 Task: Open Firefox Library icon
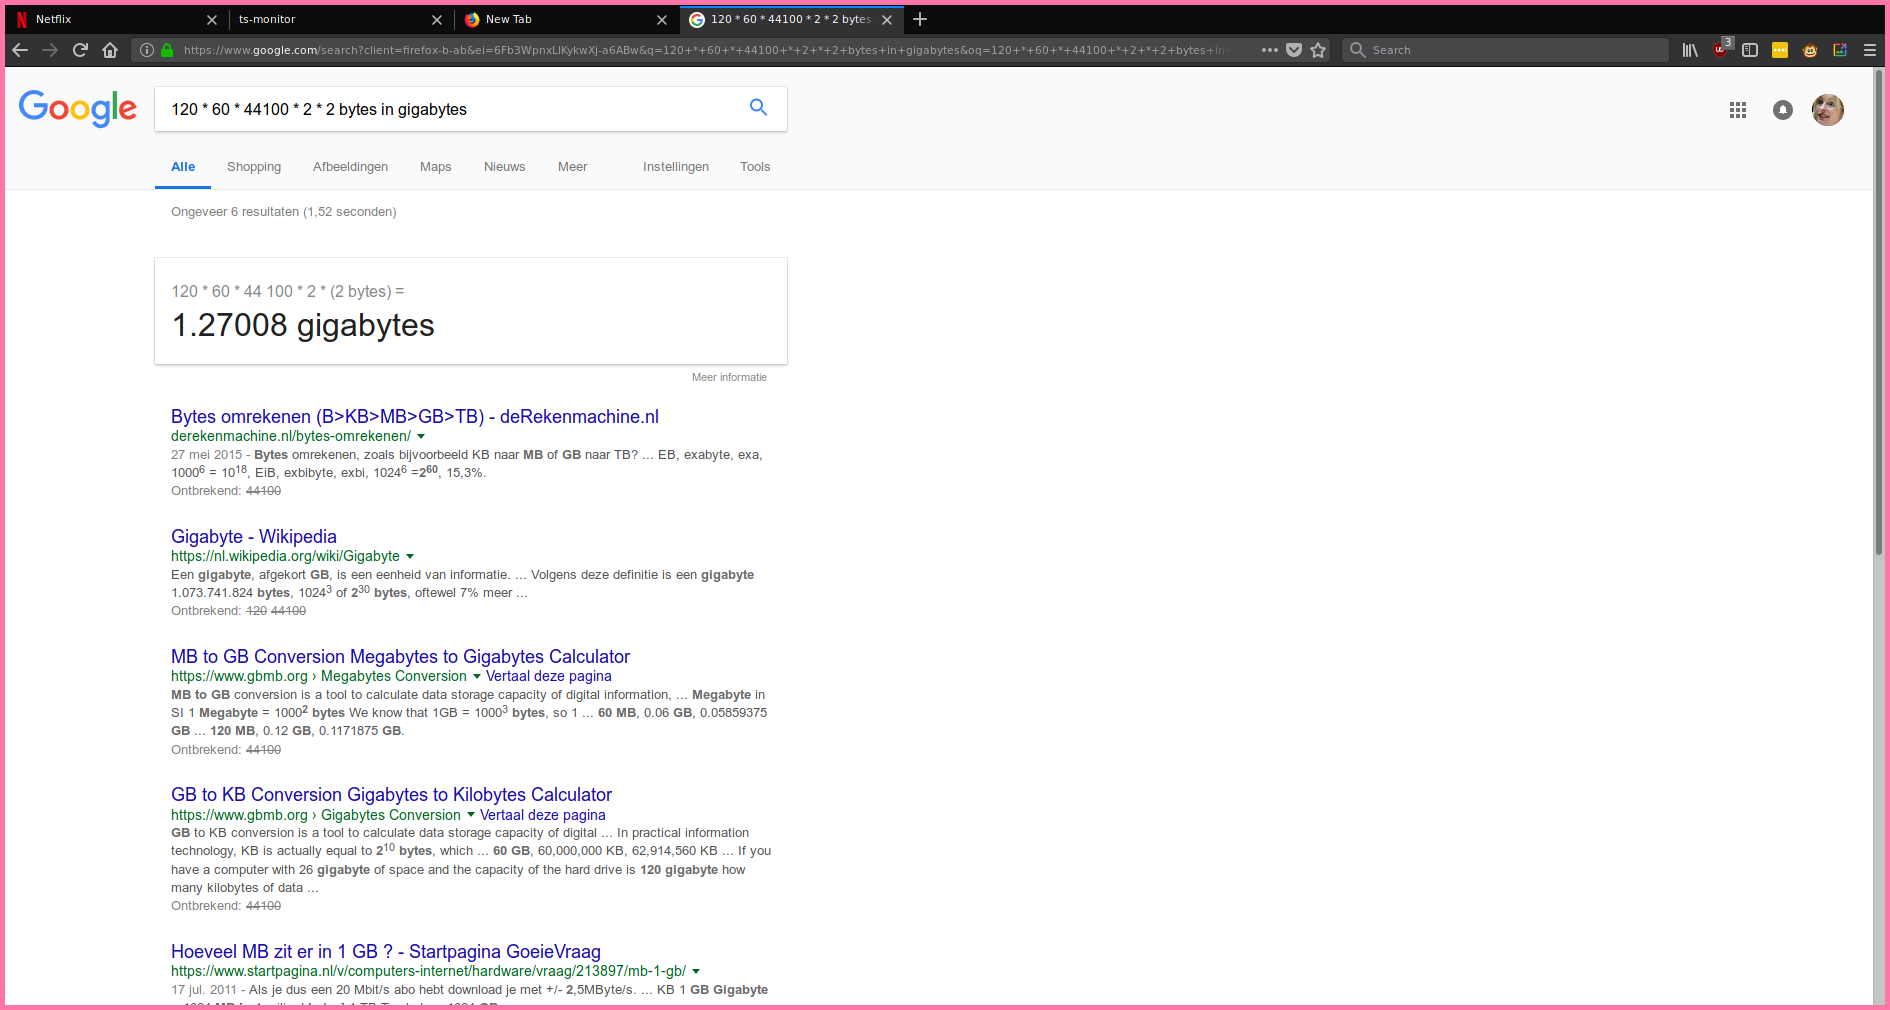pos(1690,50)
